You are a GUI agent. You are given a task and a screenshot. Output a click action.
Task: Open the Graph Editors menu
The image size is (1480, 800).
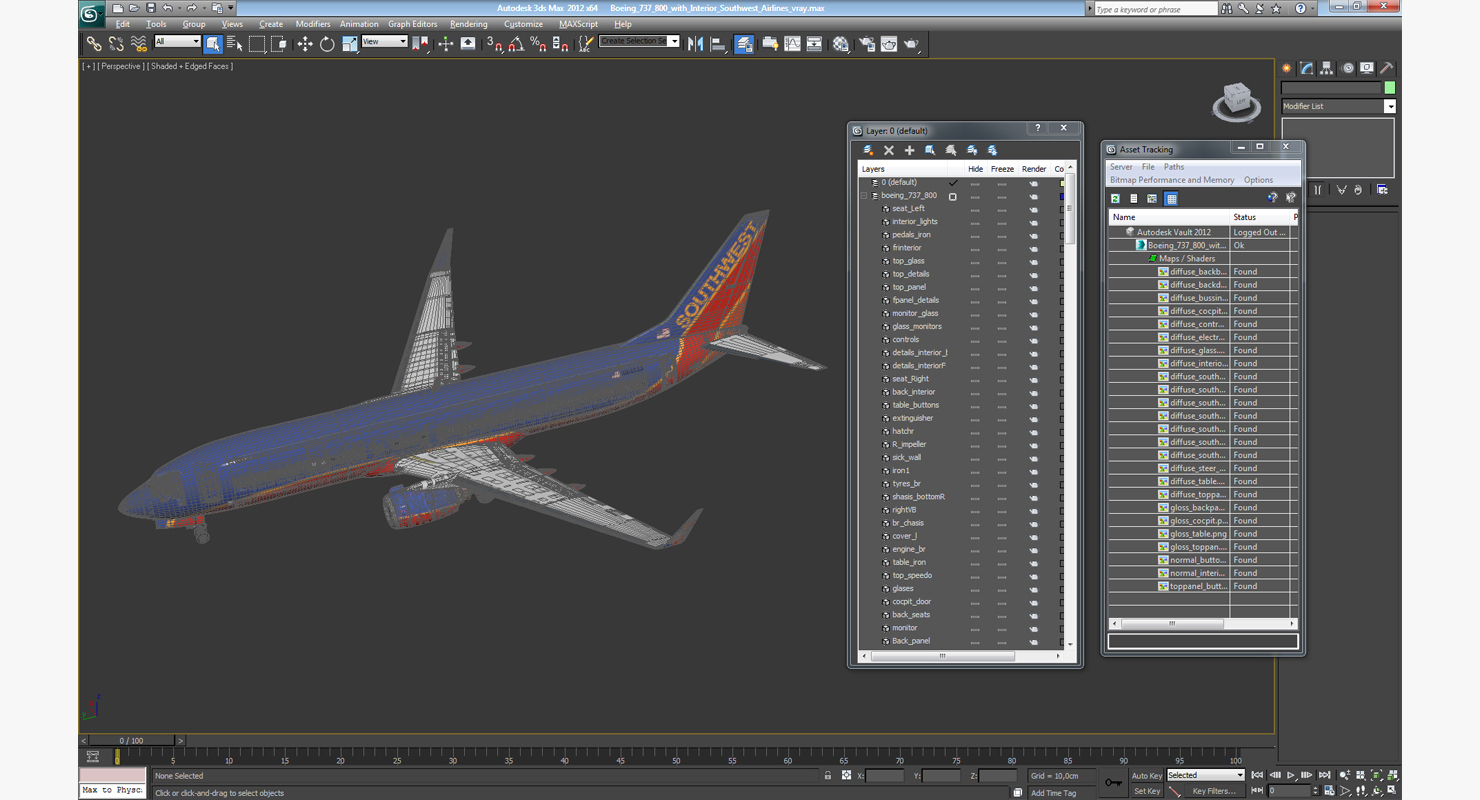pyautogui.click(x=413, y=24)
